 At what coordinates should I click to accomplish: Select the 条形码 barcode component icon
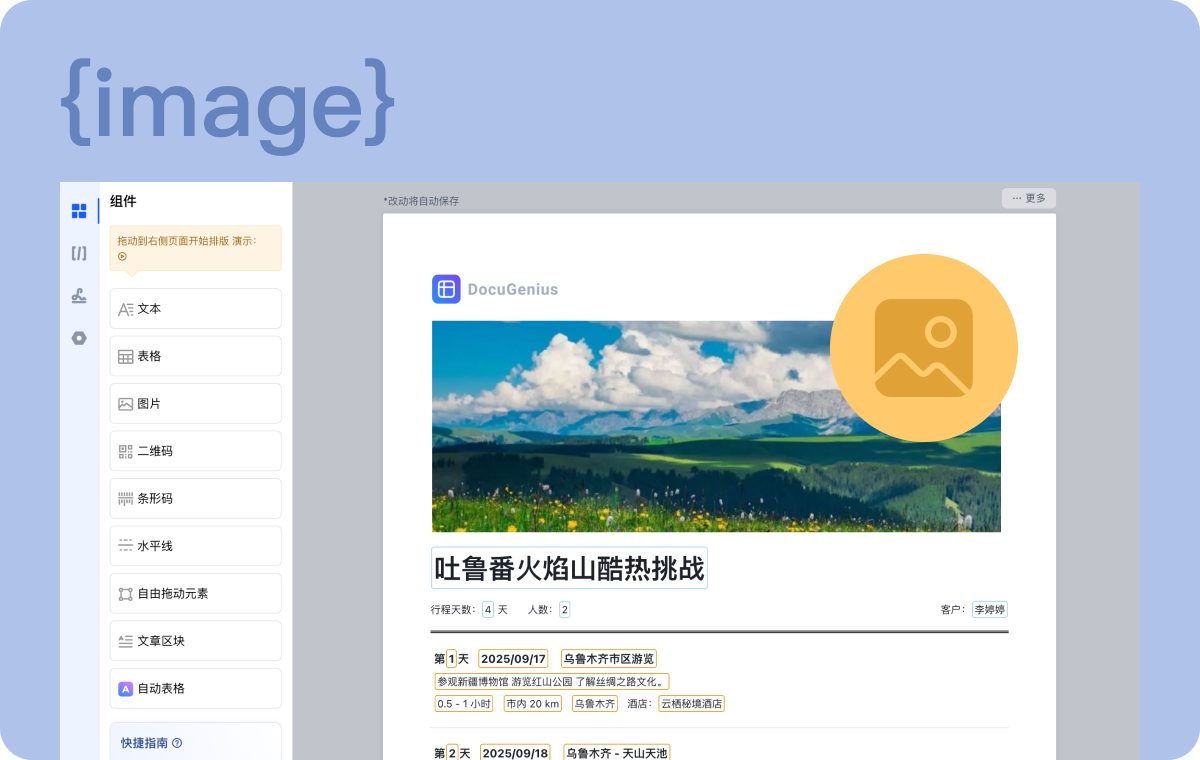click(x=126, y=499)
